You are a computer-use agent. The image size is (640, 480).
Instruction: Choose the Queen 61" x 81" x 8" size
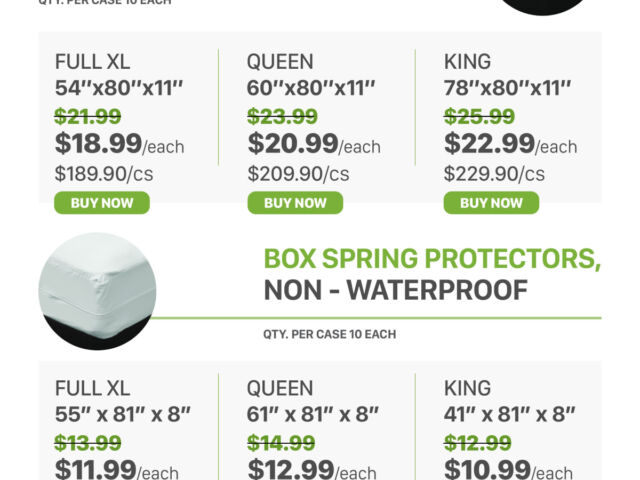tap(317, 413)
